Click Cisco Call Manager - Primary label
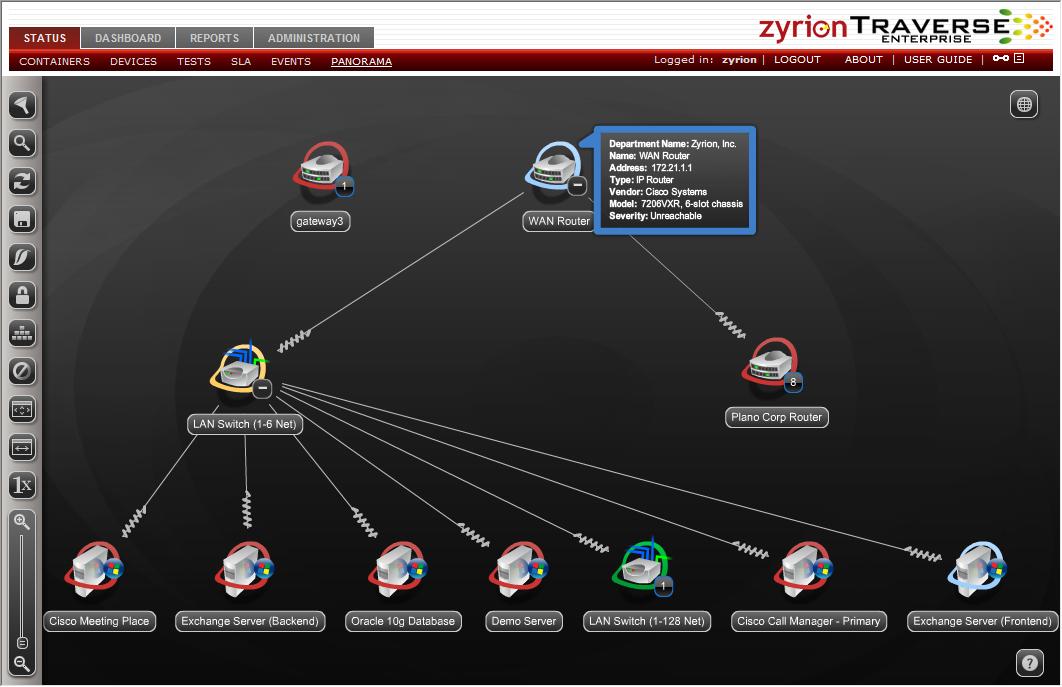 pyautogui.click(x=809, y=621)
